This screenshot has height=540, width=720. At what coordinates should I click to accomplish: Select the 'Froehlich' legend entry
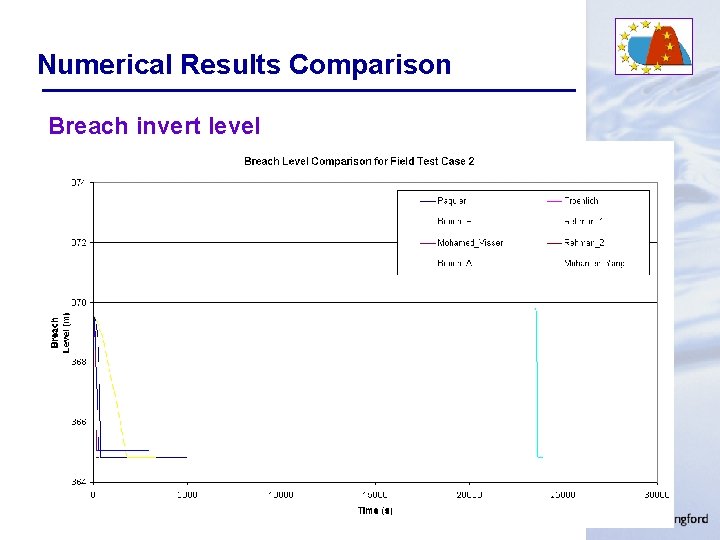click(x=573, y=201)
